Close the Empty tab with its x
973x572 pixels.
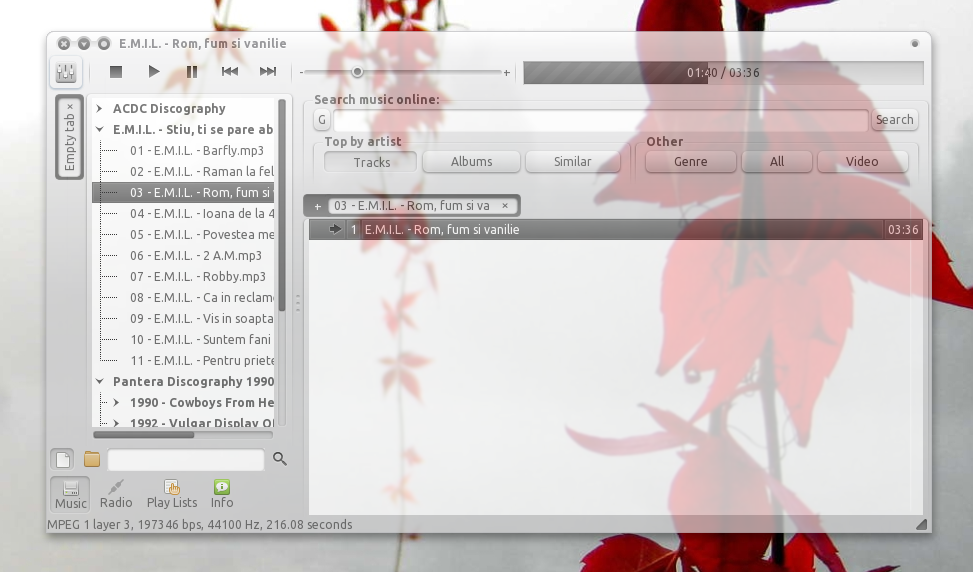[x=70, y=107]
